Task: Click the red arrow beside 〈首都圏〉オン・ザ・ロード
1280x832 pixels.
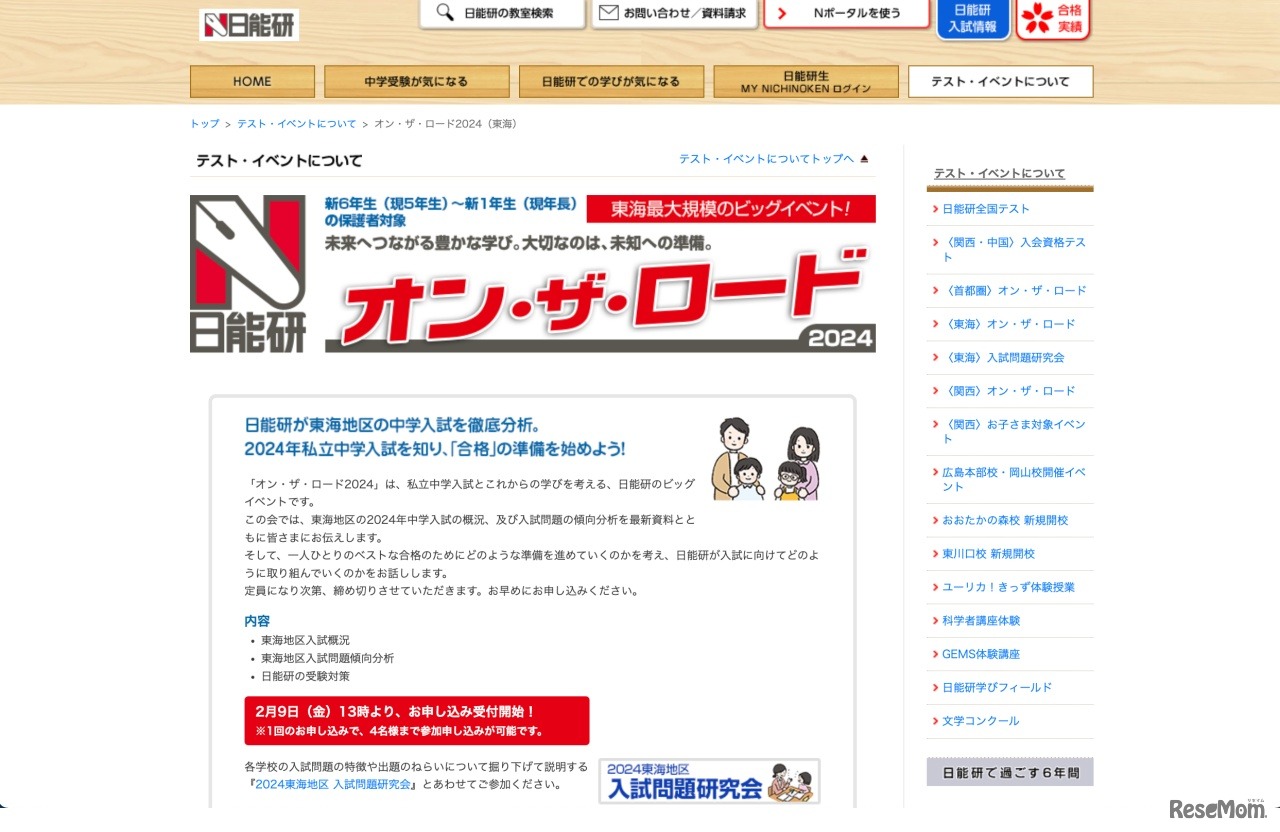Action: (935, 291)
